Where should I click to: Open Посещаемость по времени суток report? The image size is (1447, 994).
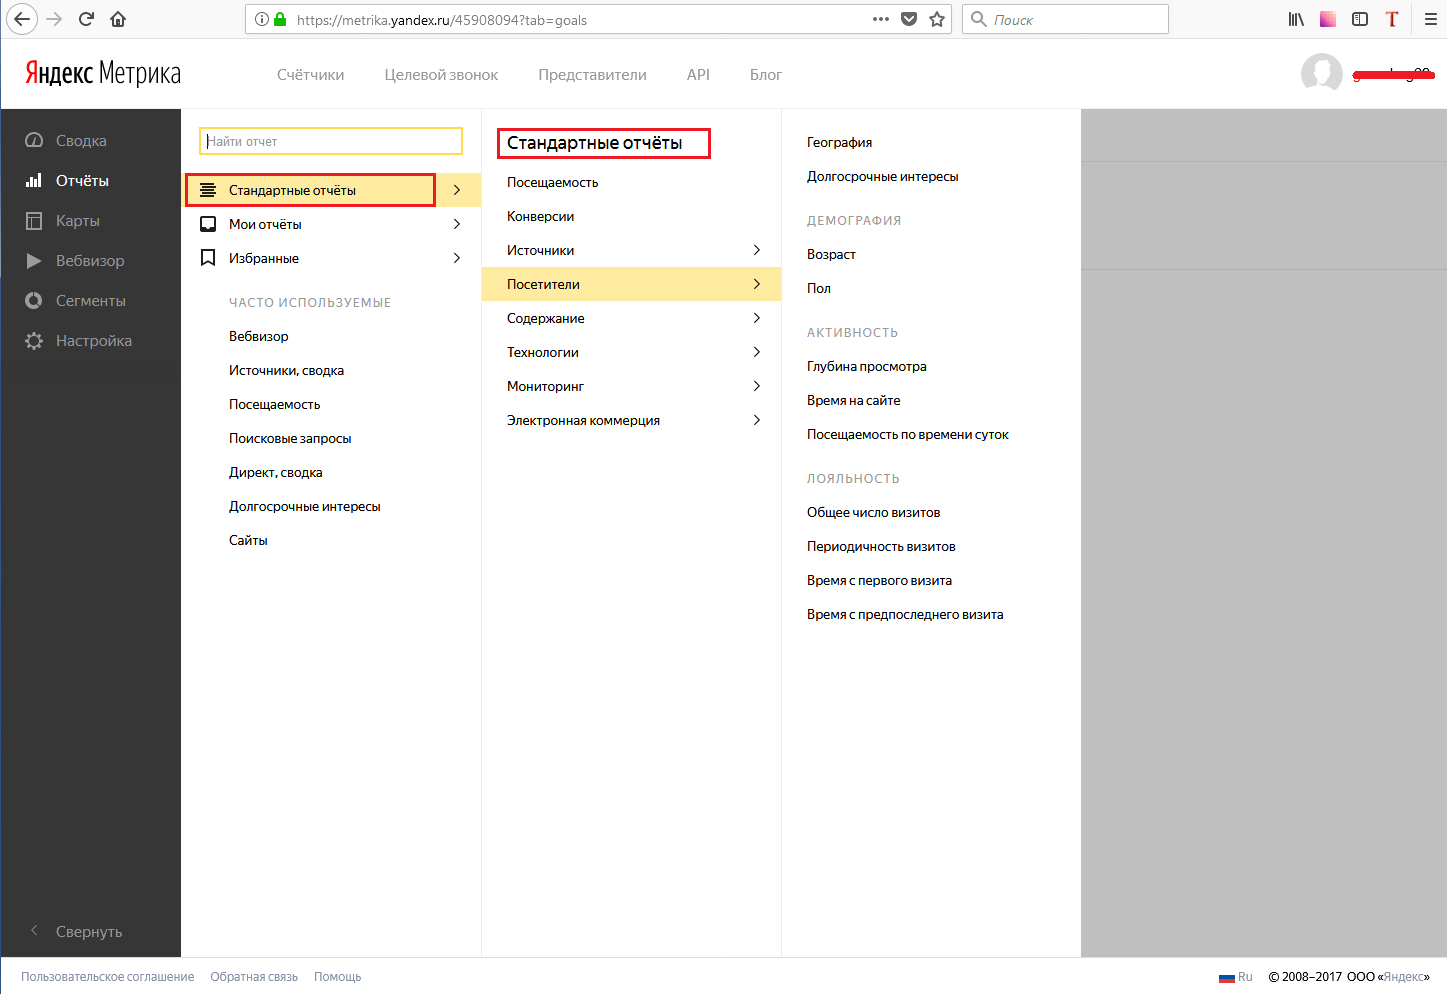pos(908,434)
